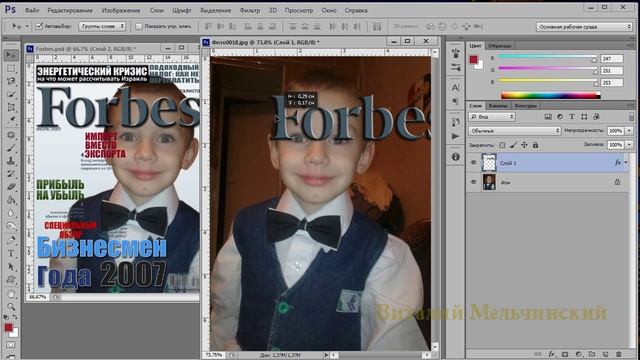Switch to the Образцы tab
Screen dimensions: 640x360
pyautogui.click(x=500, y=46)
